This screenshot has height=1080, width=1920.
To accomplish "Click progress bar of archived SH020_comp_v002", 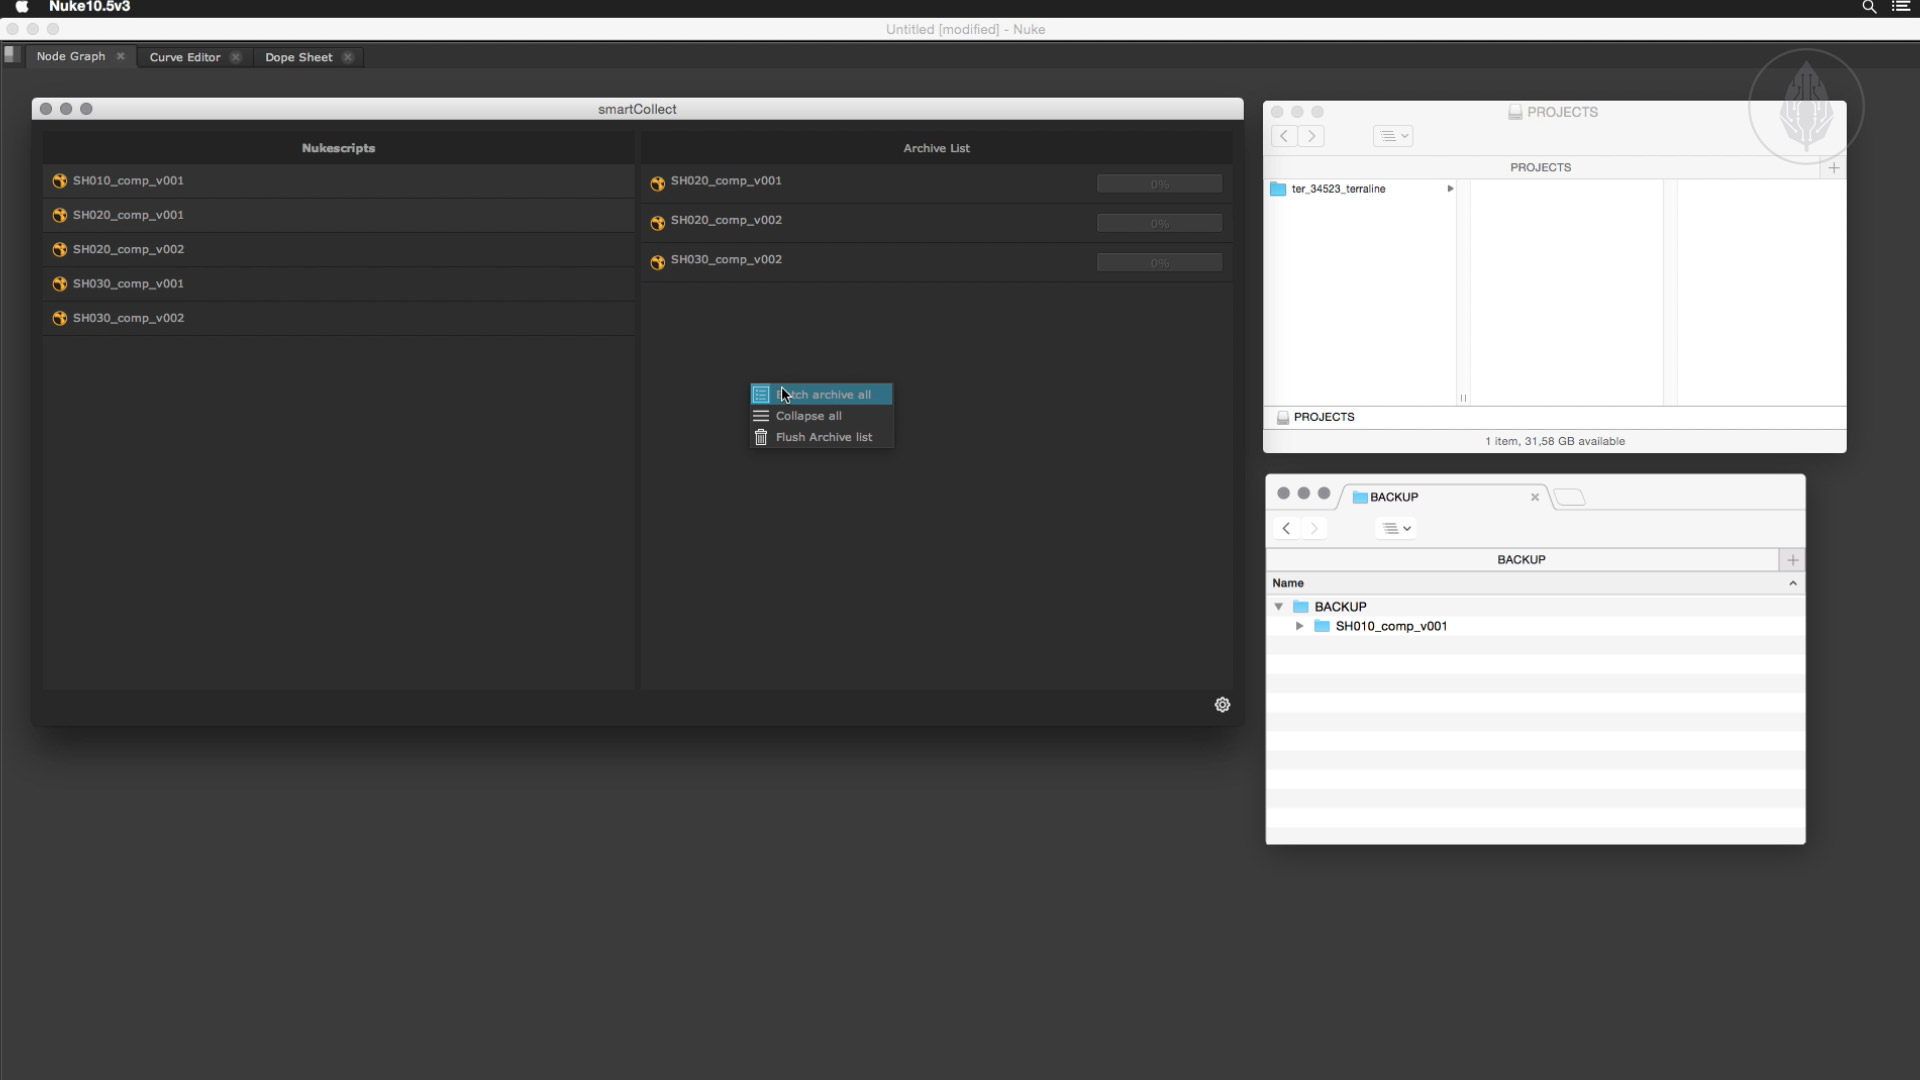I will coord(1160,223).
